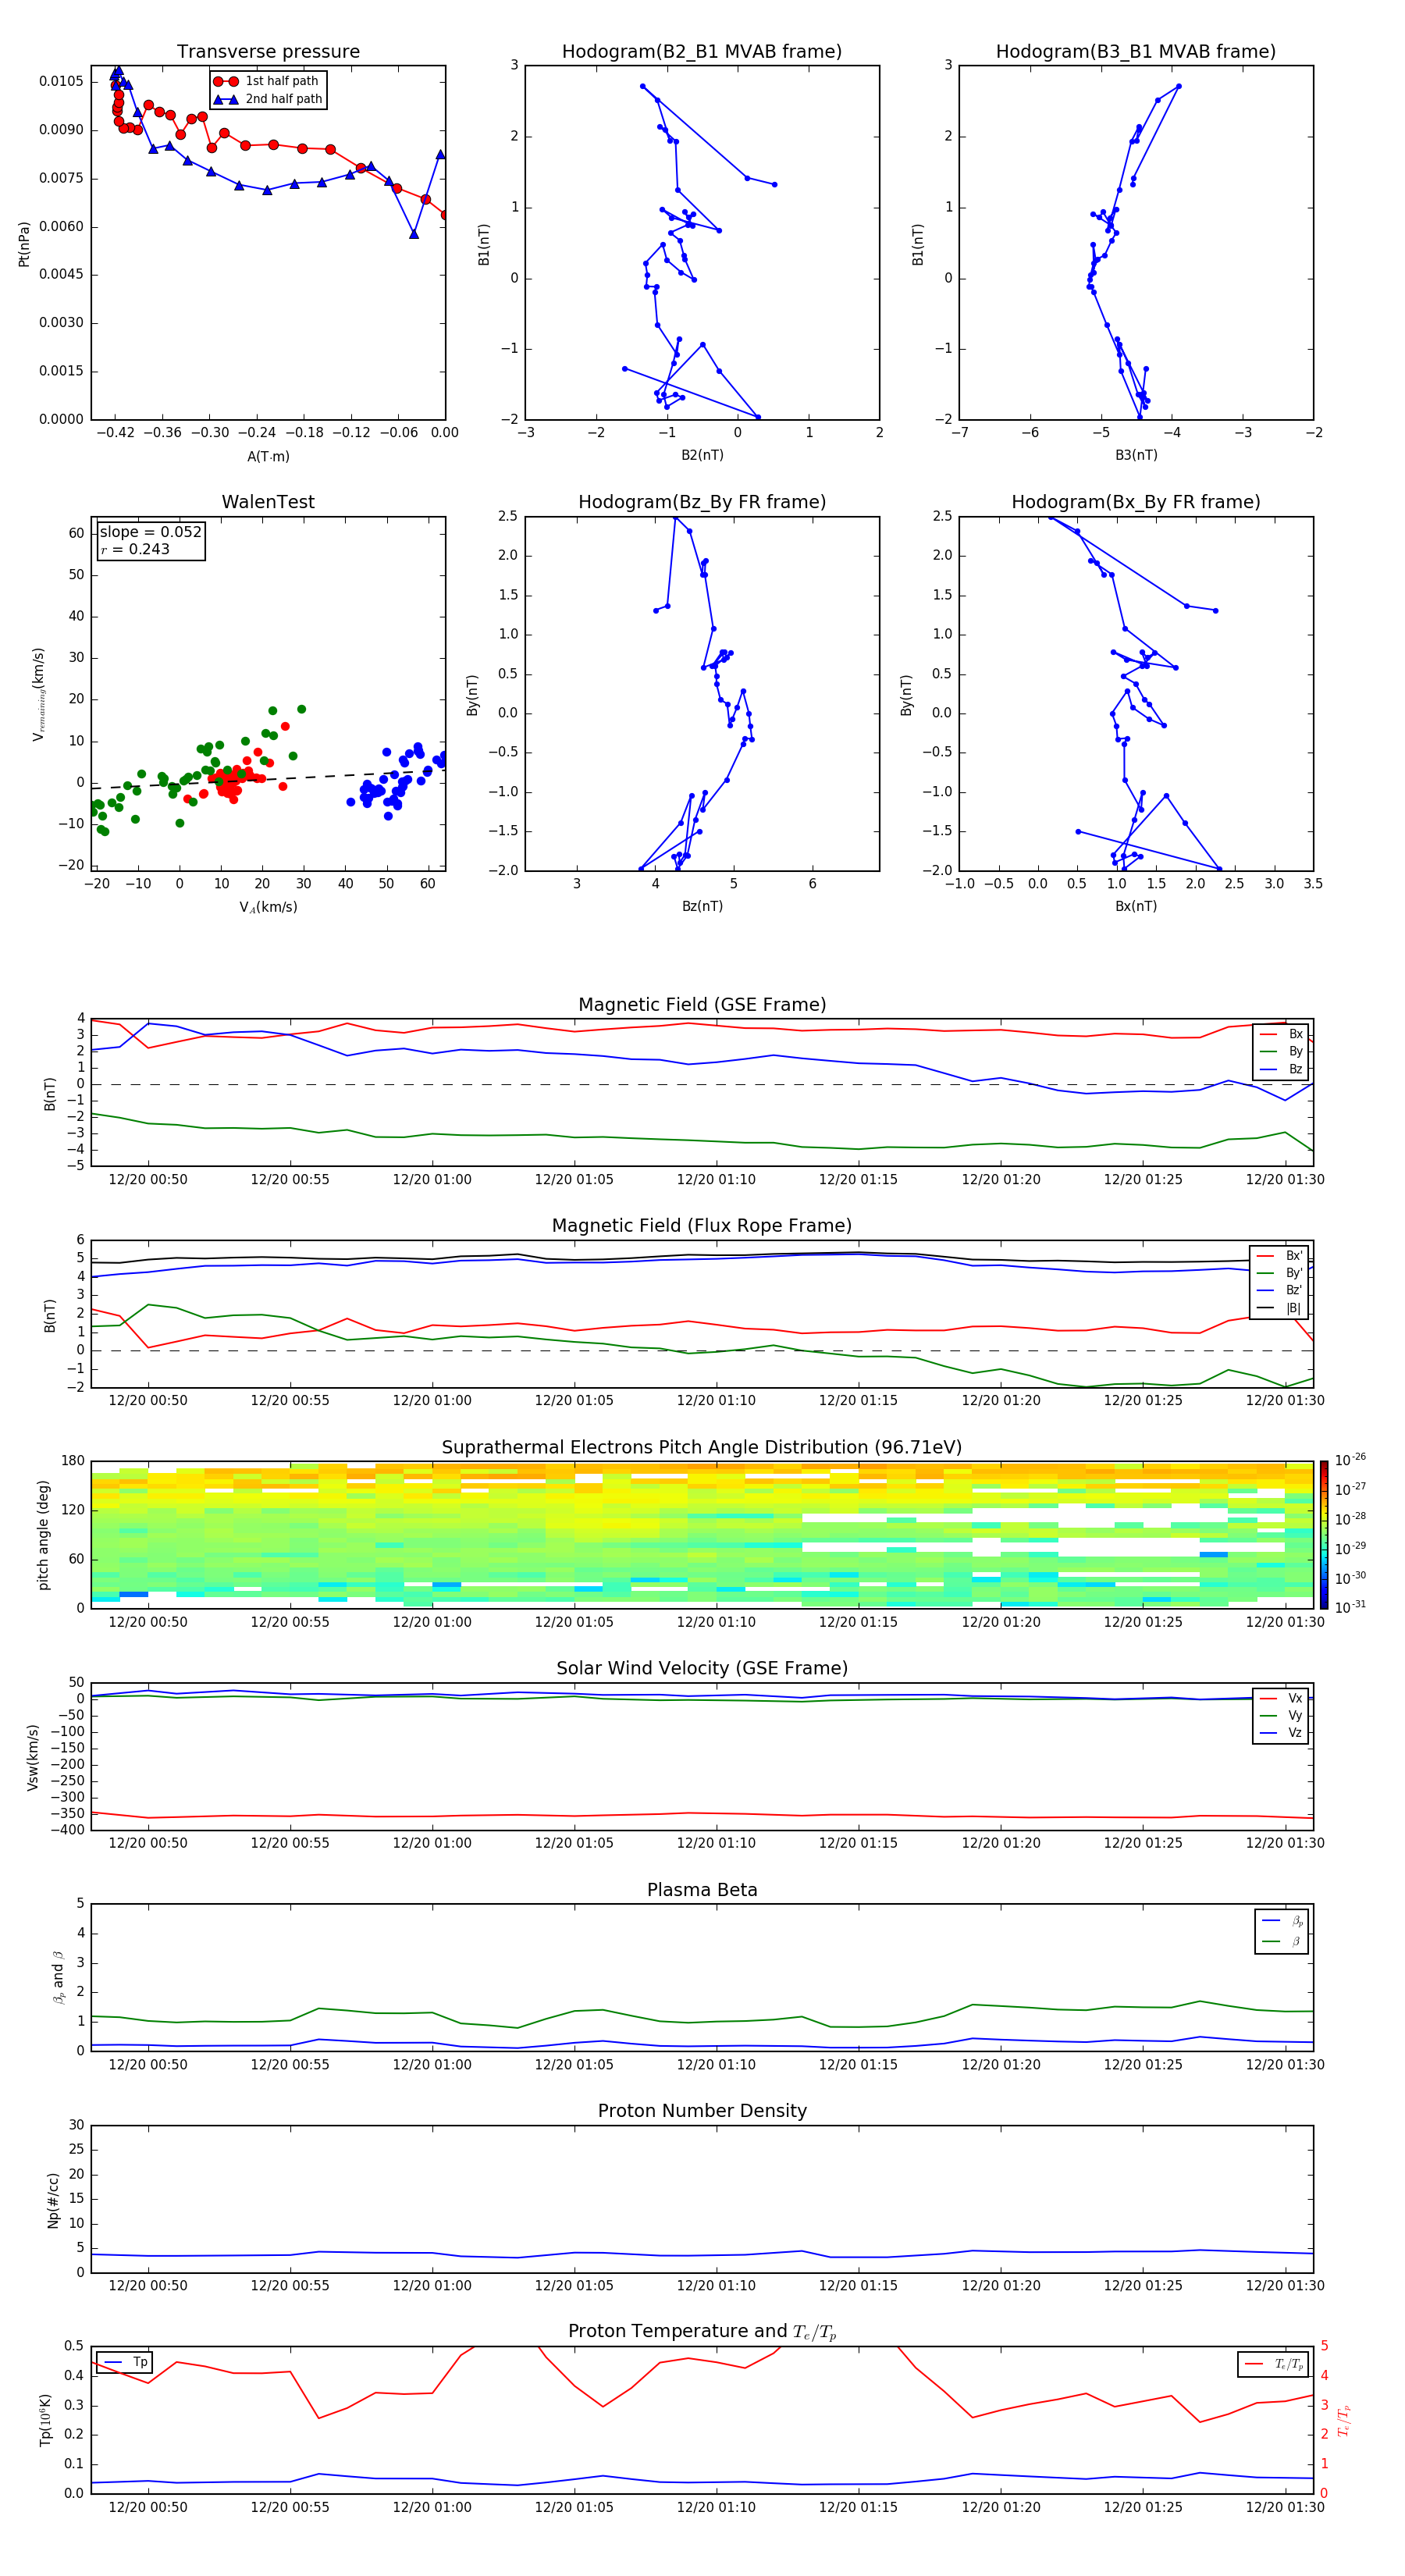Viewport: 1405px width, 2576px height.
Task: Click the Vx legend entry
Action: click(x=1282, y=1698)
